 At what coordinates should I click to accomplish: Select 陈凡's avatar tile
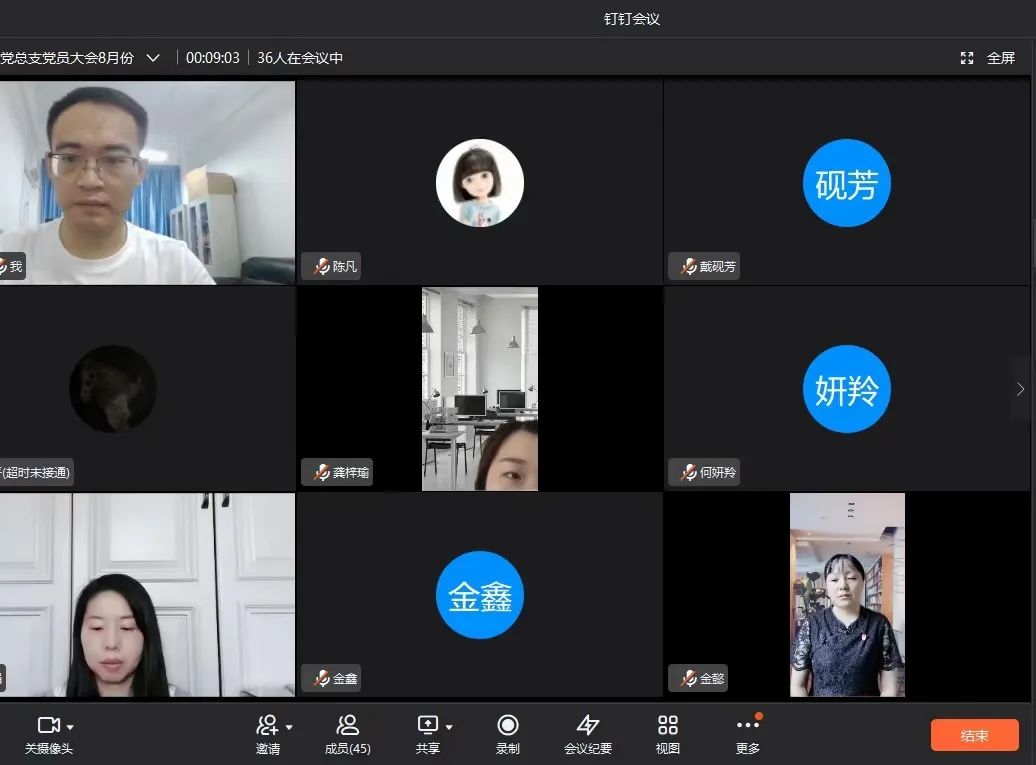click(x=480, y=183)
